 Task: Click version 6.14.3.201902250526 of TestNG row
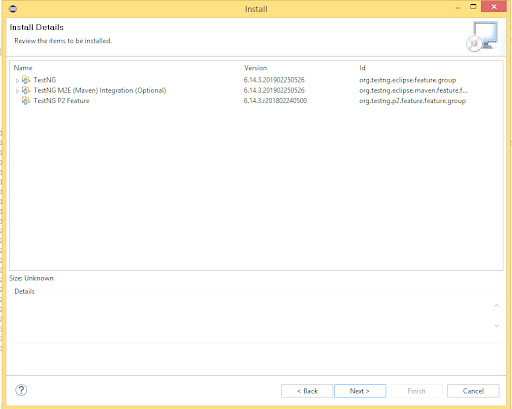click(x=274, y=80)
